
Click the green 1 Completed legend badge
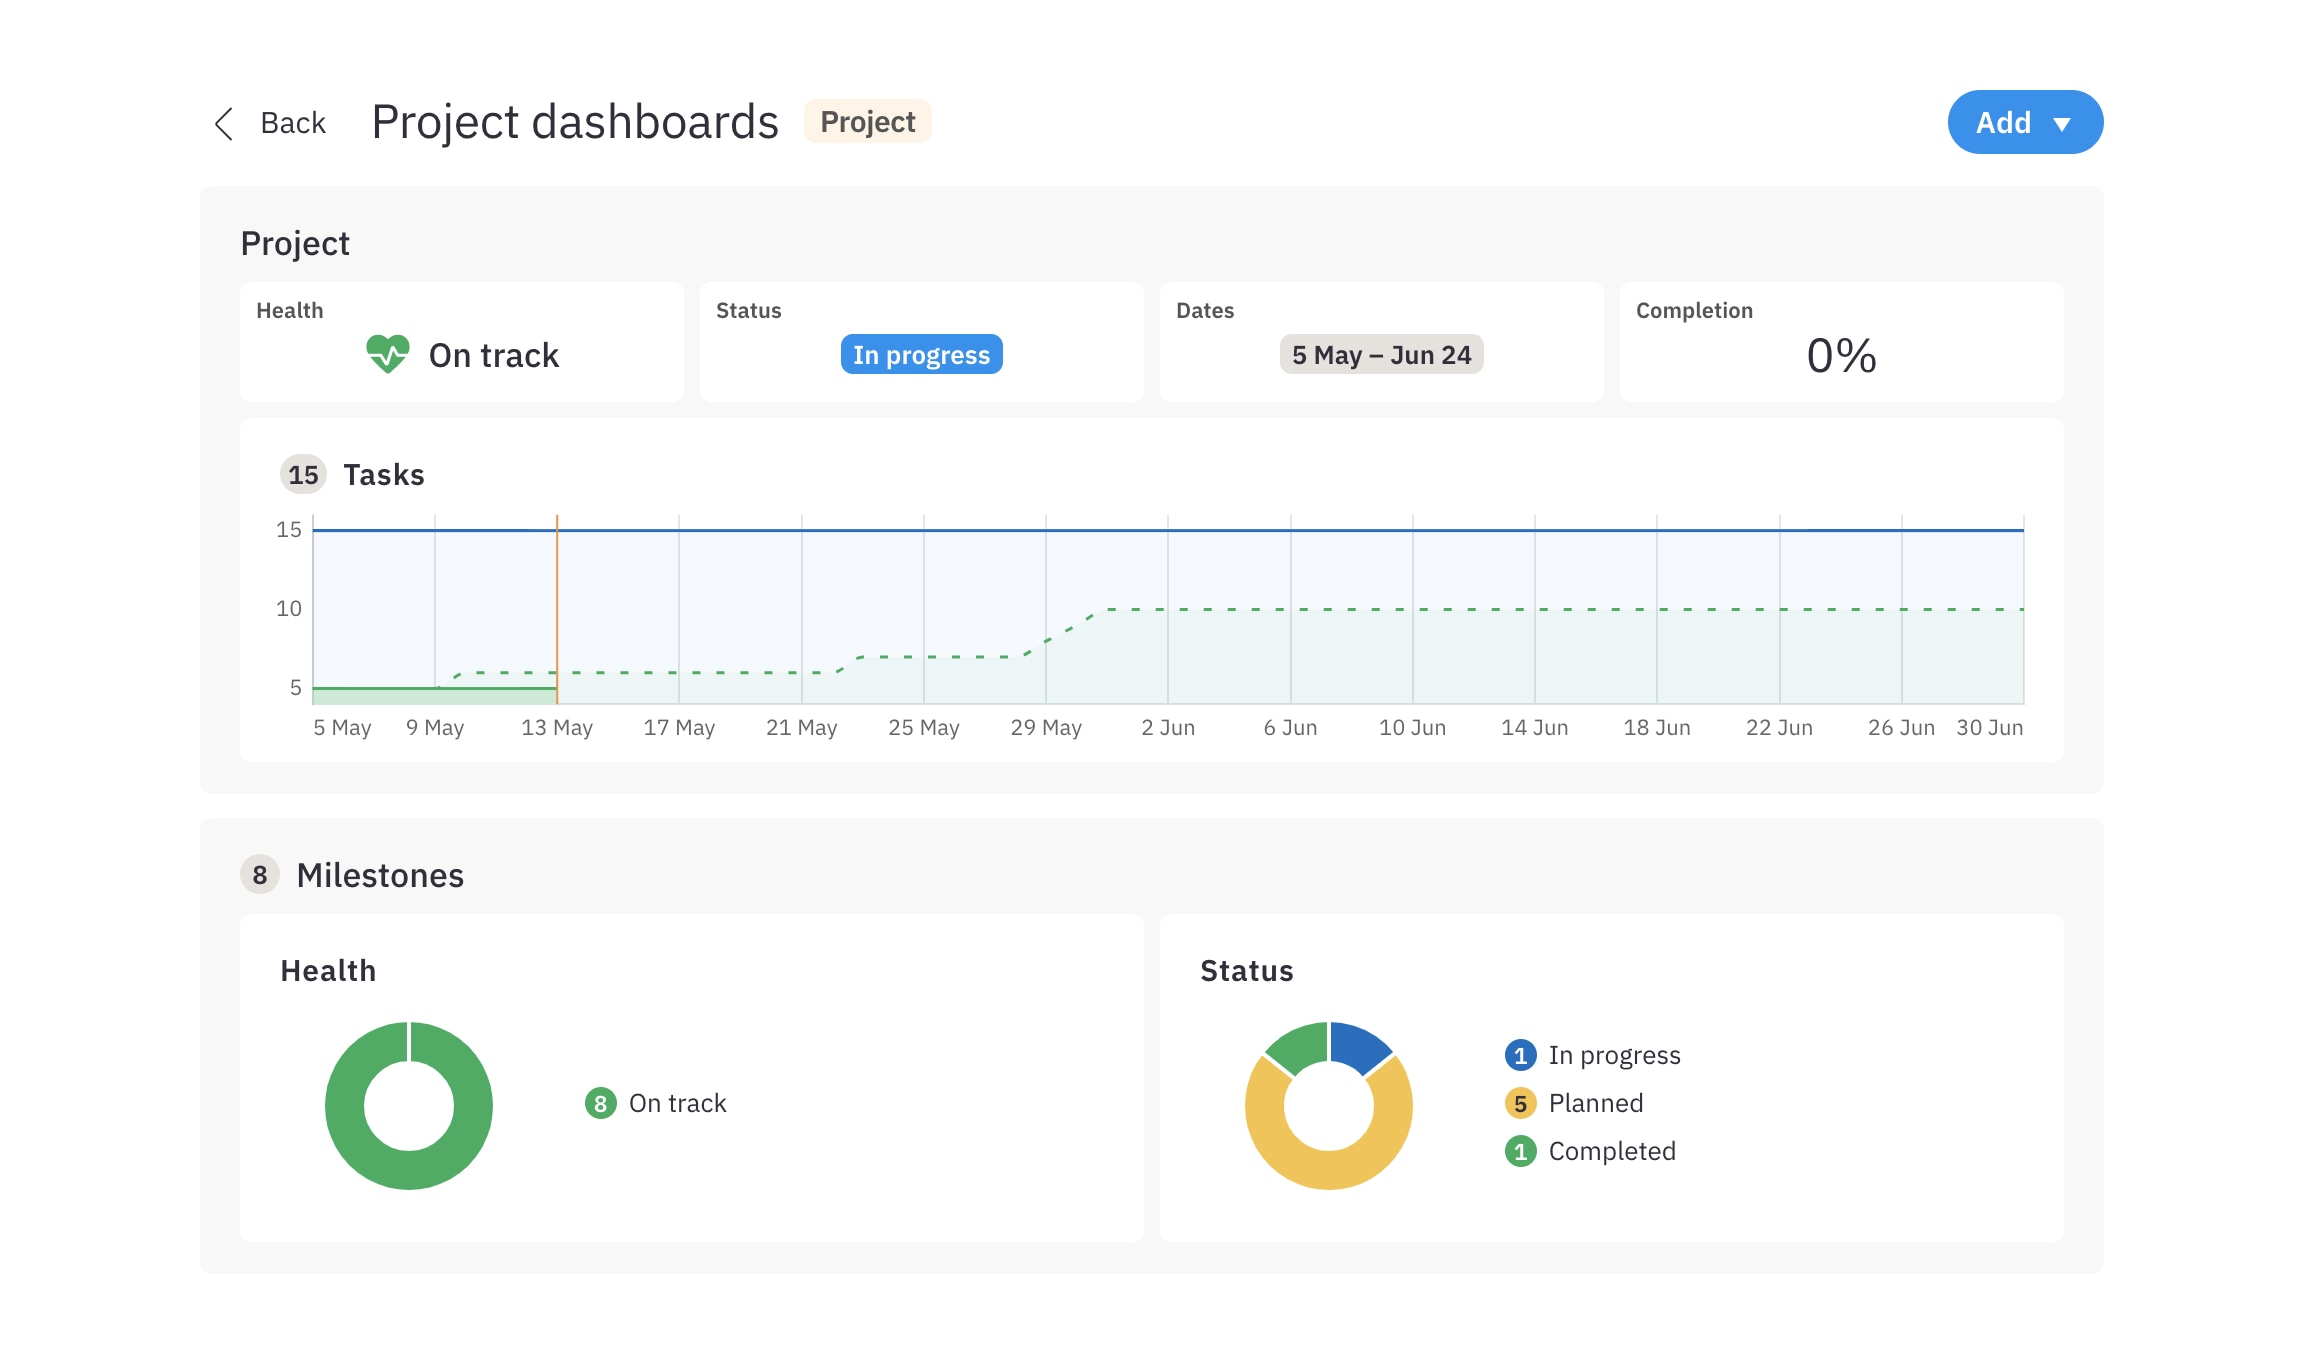pyautogui.click(x=1520, y=1151)
